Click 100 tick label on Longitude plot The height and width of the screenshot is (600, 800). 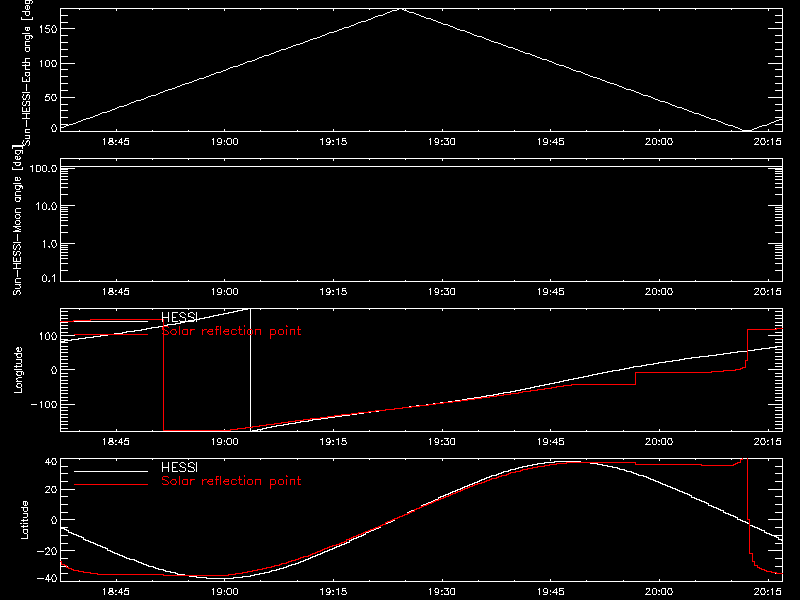tap(48, 336)
